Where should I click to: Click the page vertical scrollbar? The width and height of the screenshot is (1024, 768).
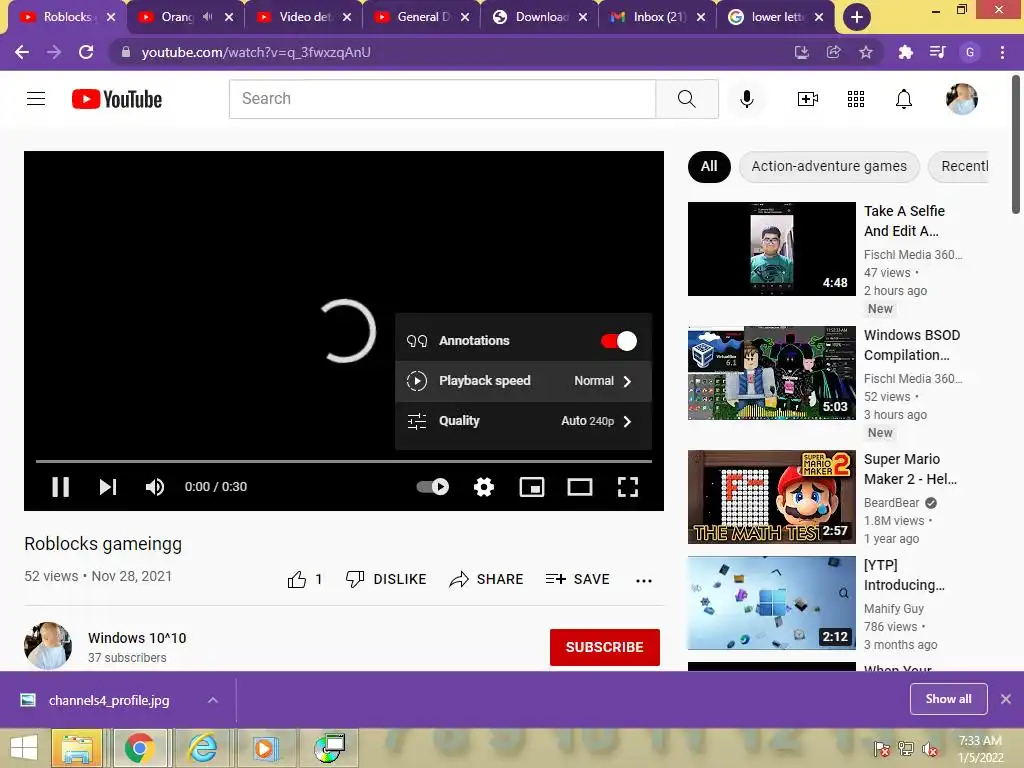click(1016, 144)
